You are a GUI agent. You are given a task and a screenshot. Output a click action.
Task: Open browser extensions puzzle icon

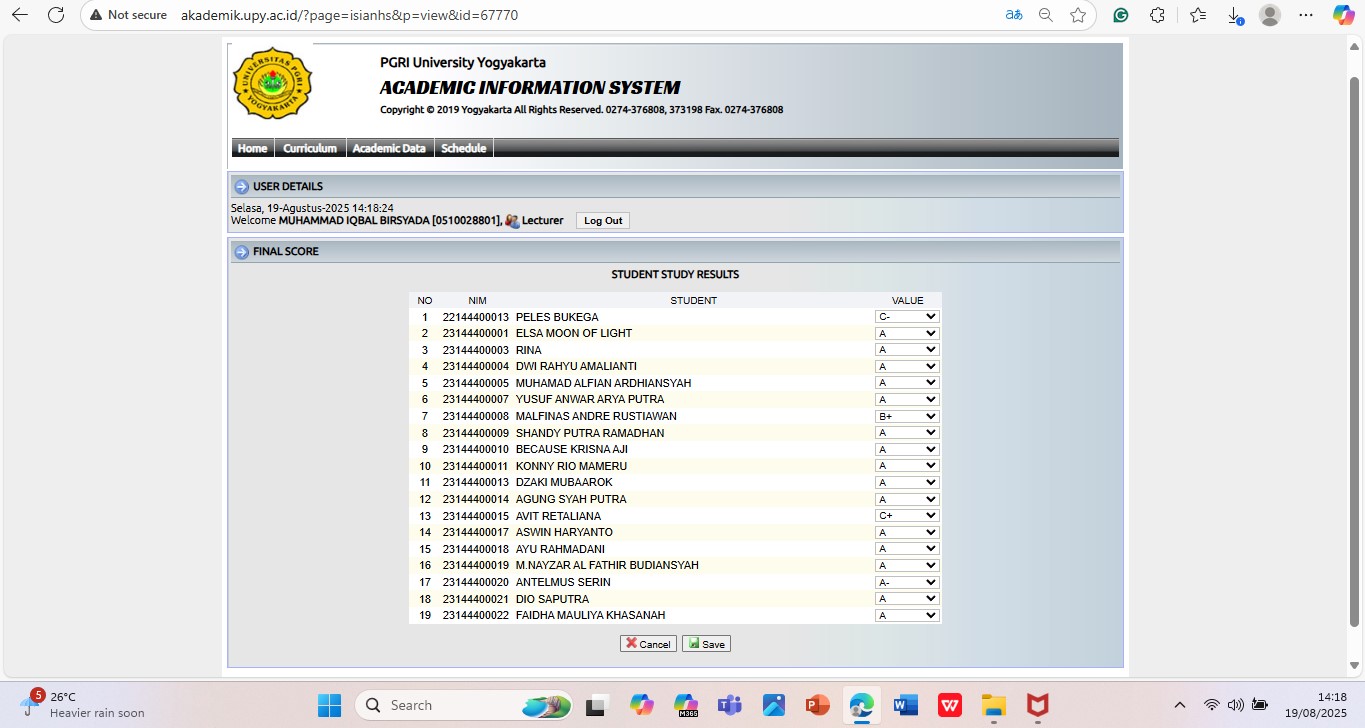coord(1157,15)
